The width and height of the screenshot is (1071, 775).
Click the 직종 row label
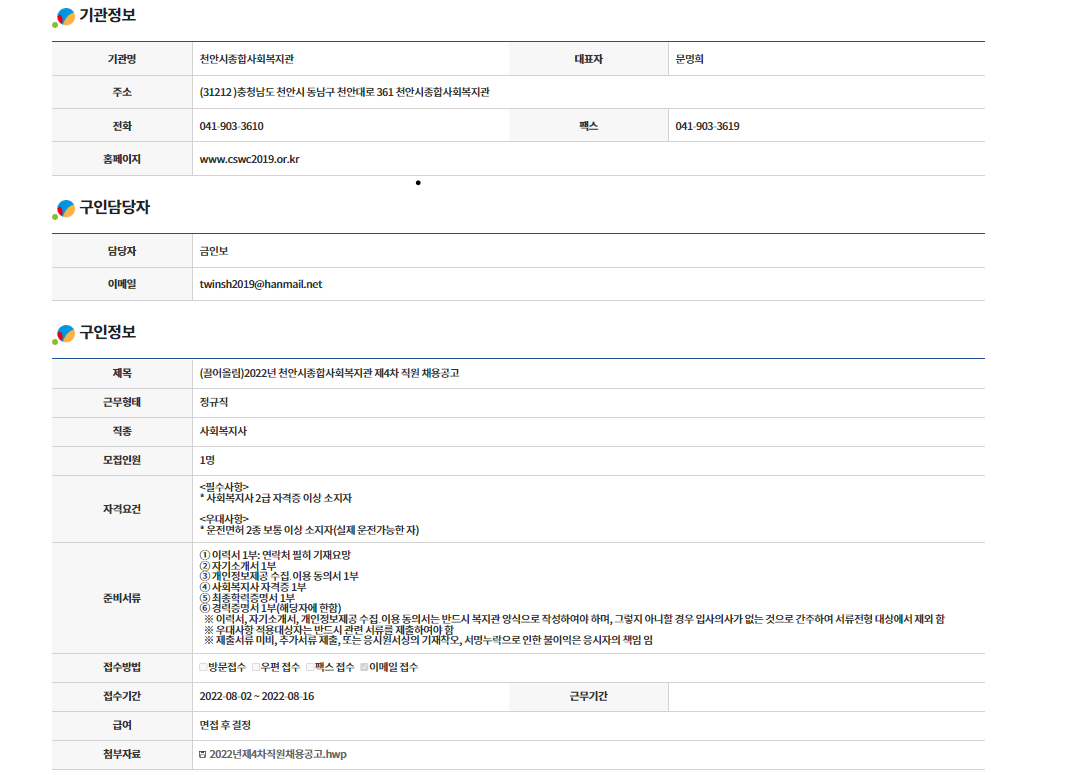coord(122,432)
